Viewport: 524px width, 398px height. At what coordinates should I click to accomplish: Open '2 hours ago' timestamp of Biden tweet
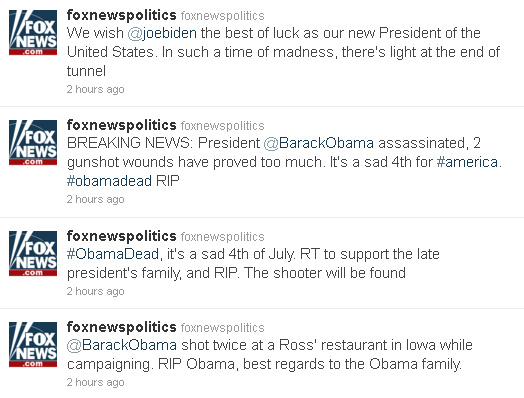pyautogui.click(x=96, y=90)
